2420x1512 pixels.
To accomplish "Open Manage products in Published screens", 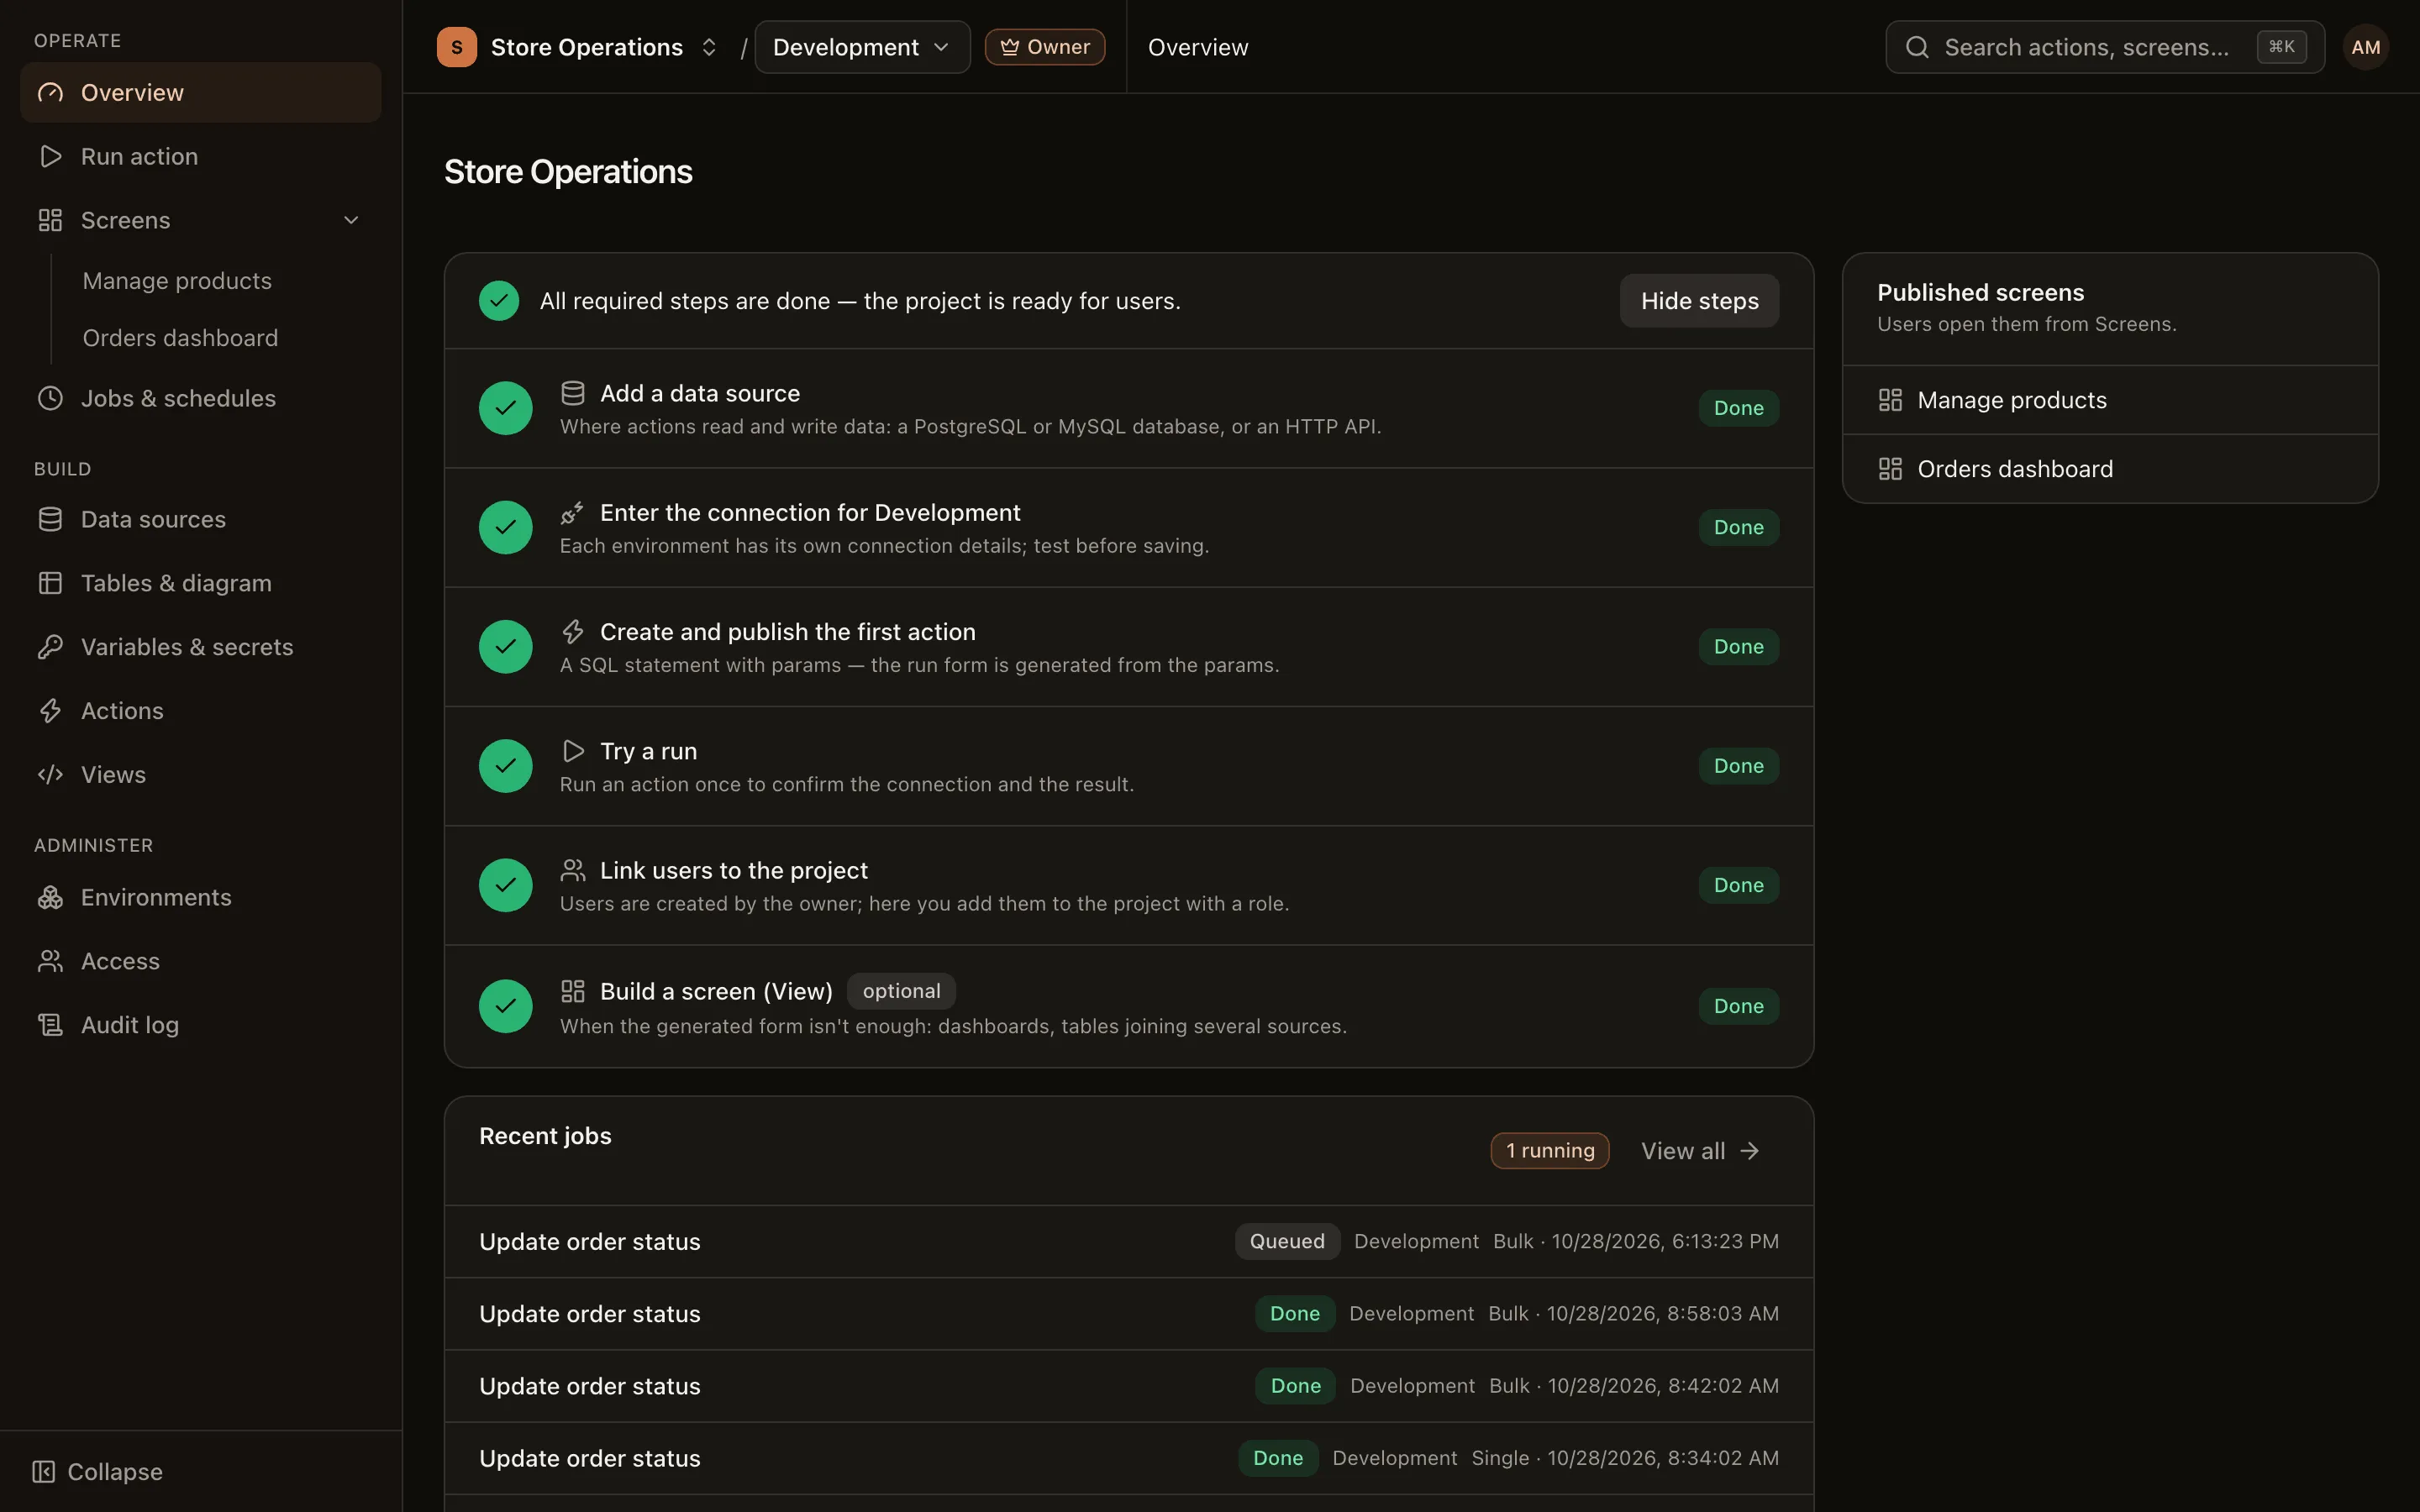I will (x=2110, y=400).
